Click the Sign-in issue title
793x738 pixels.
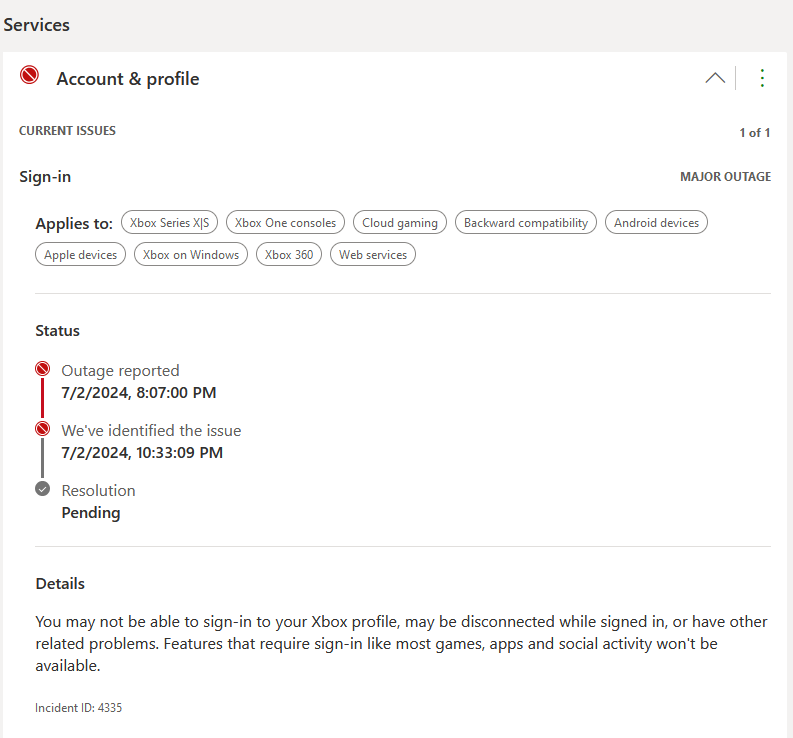click(x=45, y=177)
